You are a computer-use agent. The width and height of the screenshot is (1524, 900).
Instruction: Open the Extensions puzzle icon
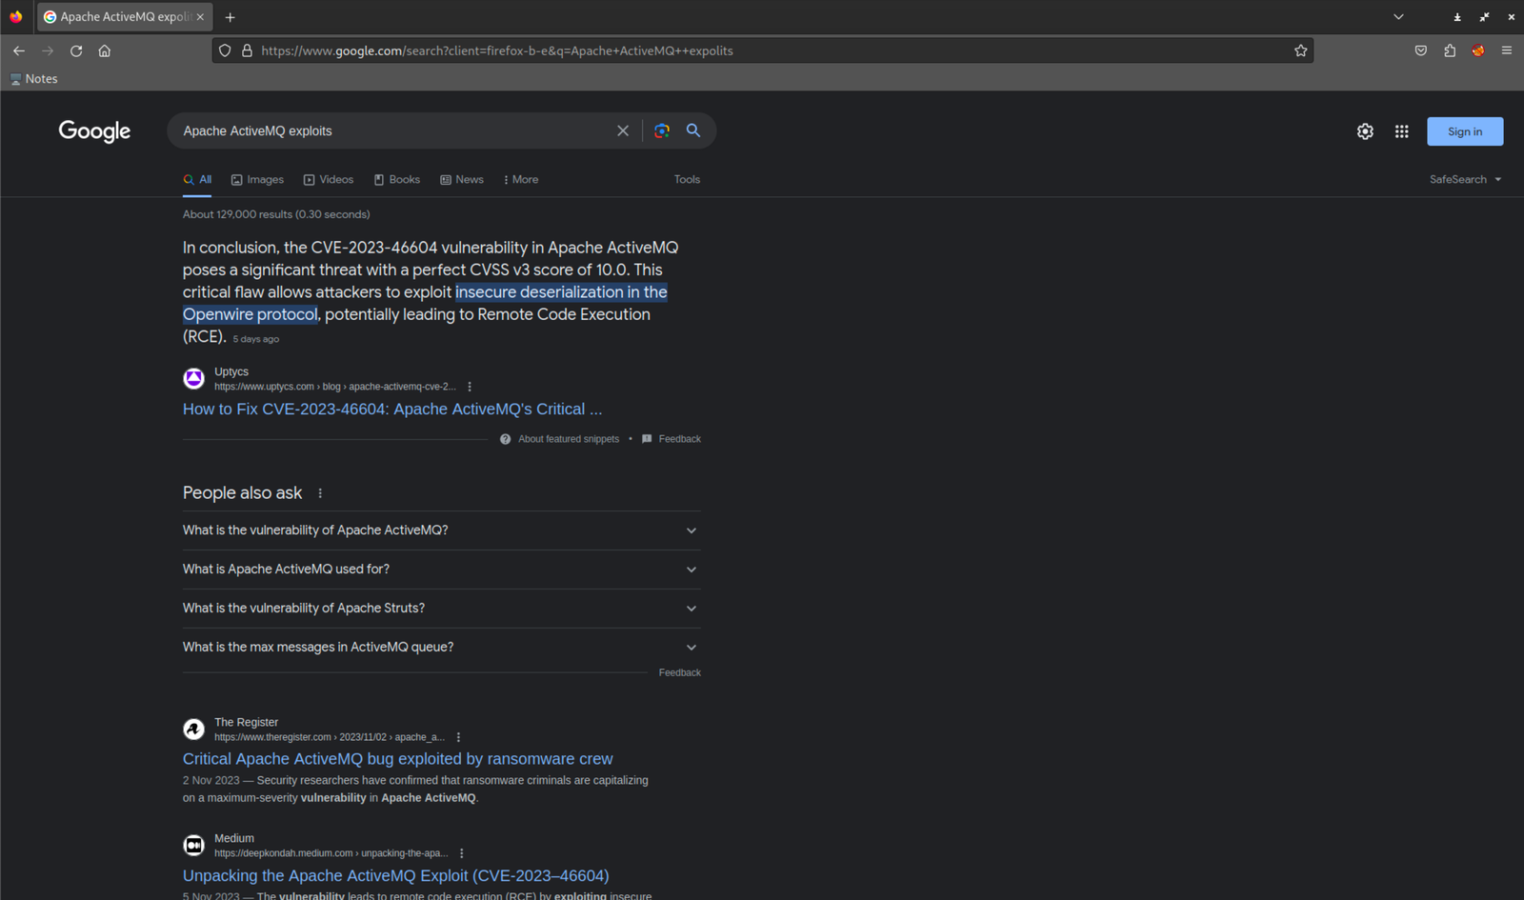point(1449,51)
